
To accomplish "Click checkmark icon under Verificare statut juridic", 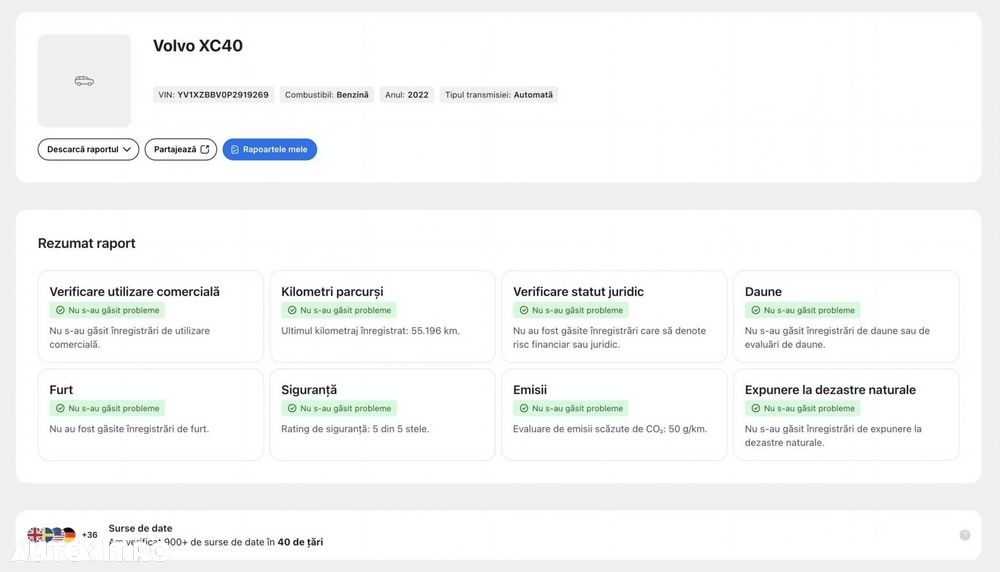I will click(524, 311).
